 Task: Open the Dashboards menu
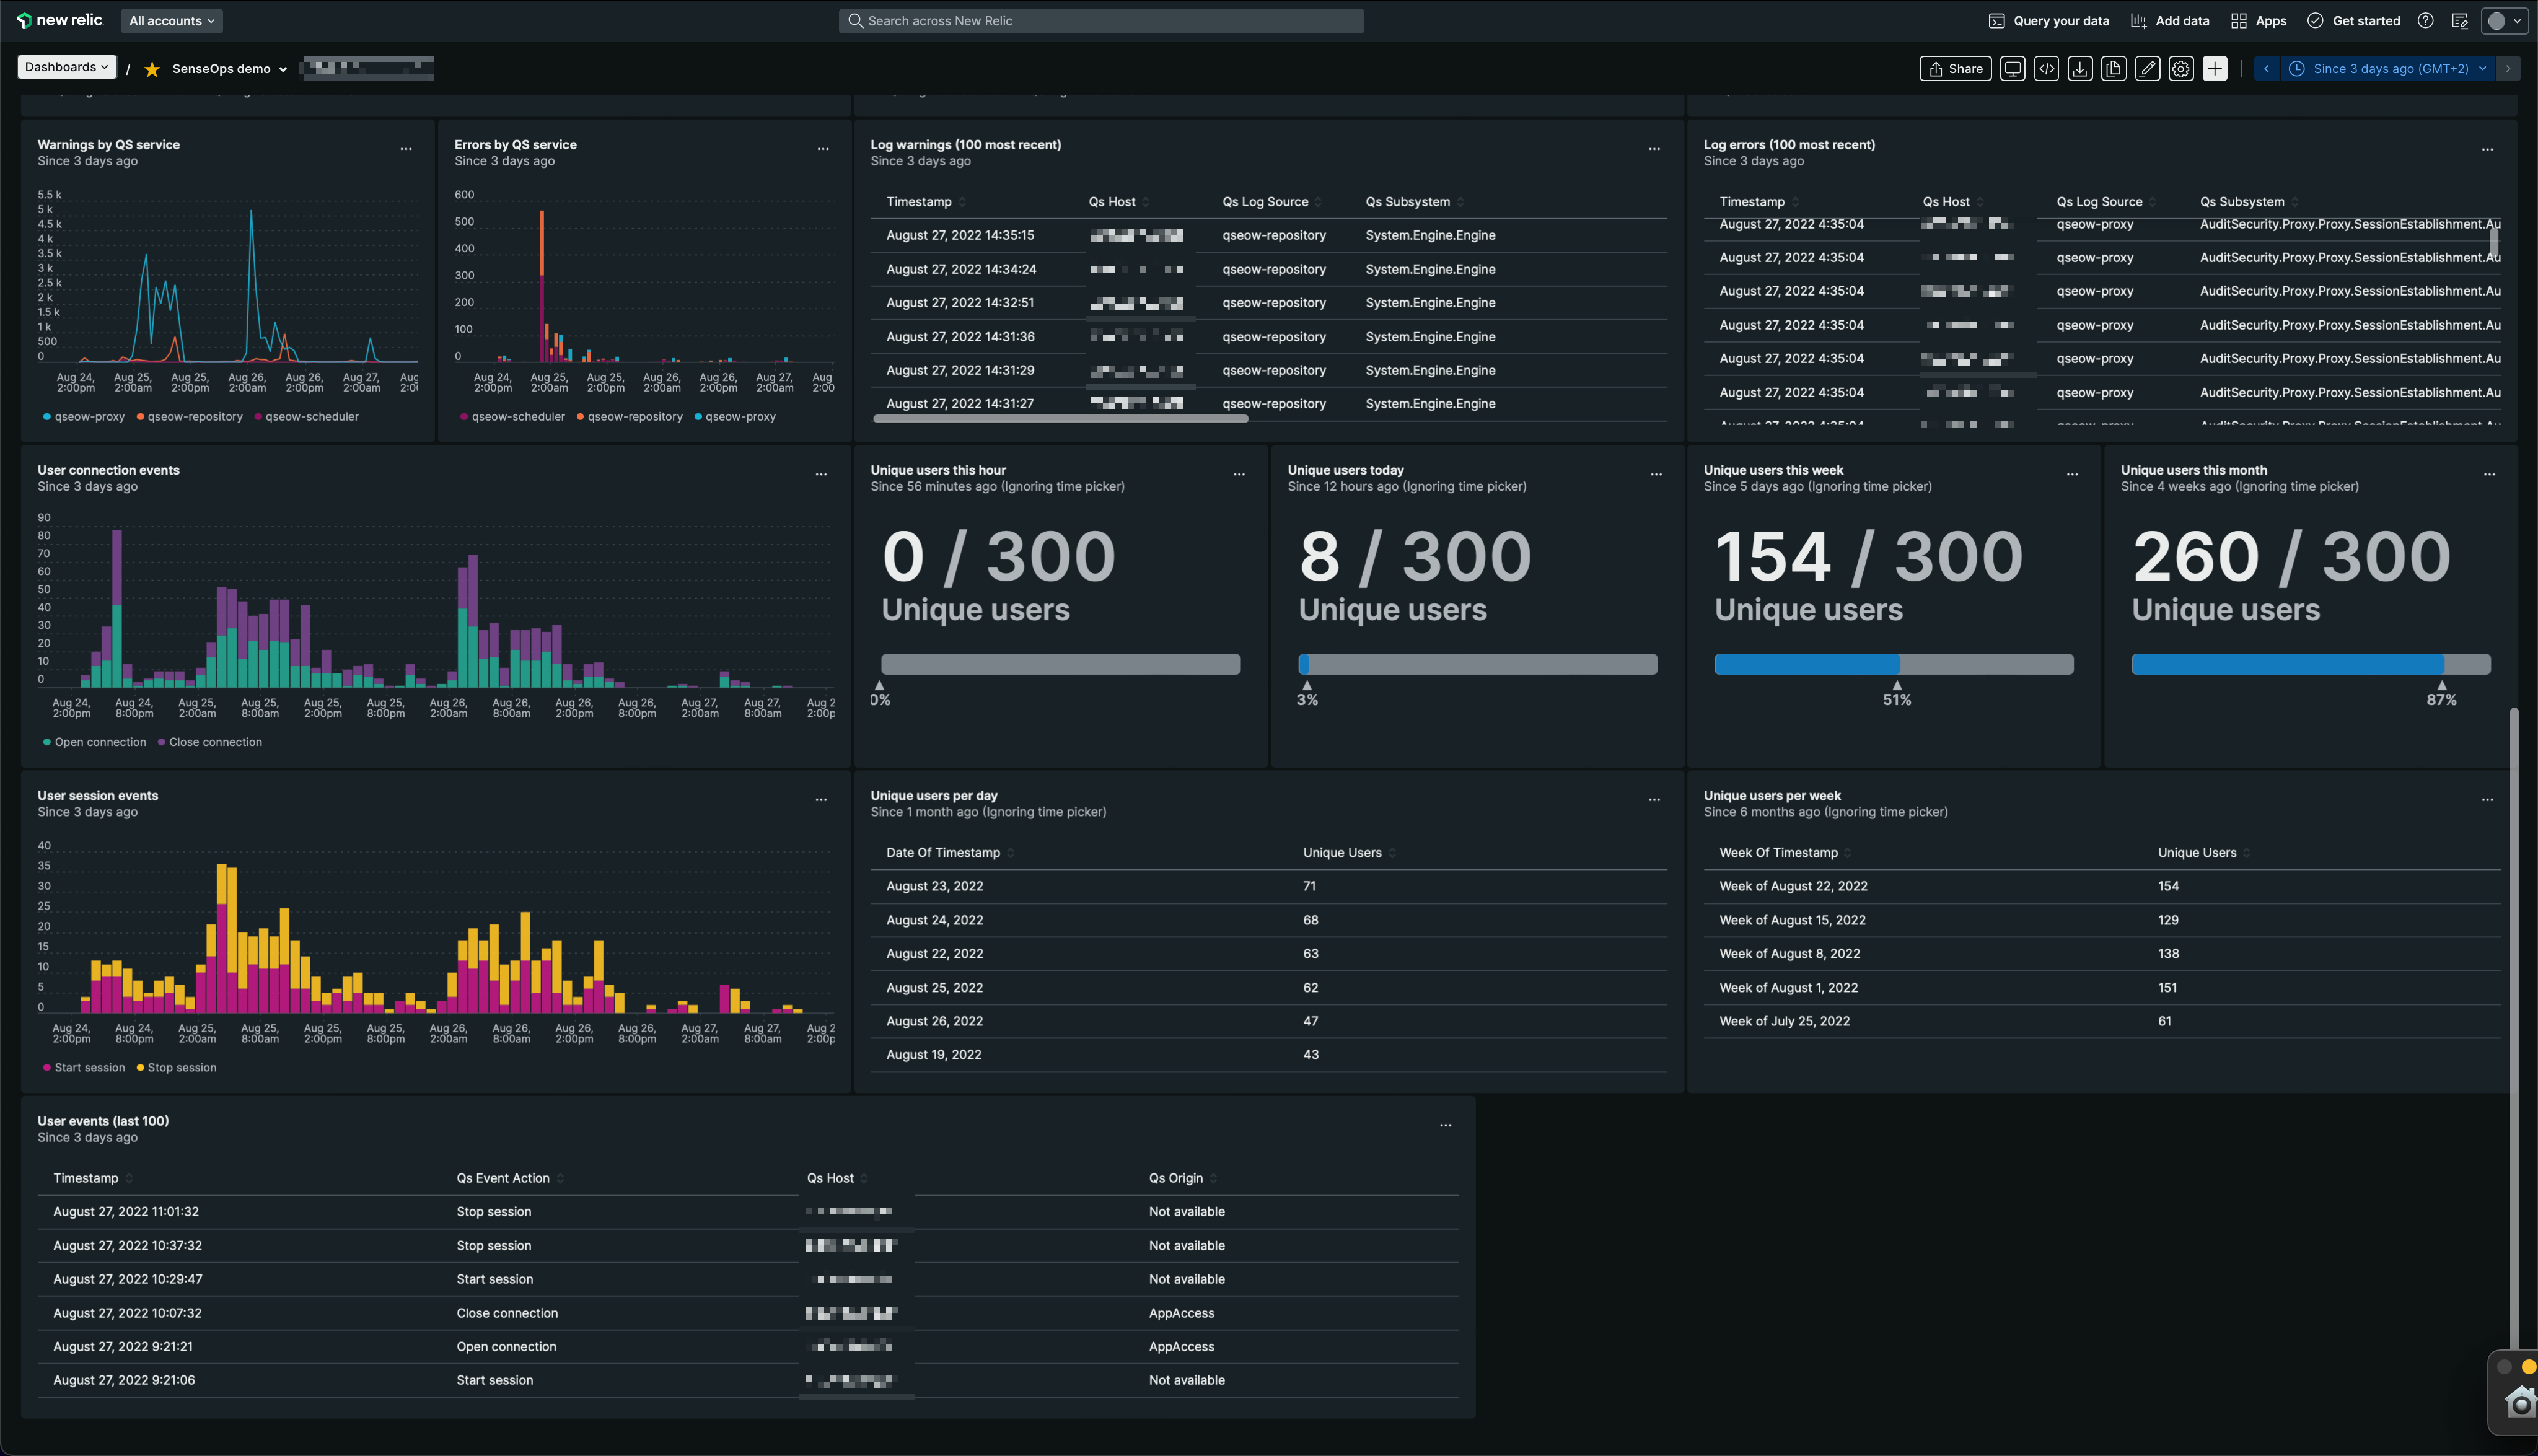point(65,67)
